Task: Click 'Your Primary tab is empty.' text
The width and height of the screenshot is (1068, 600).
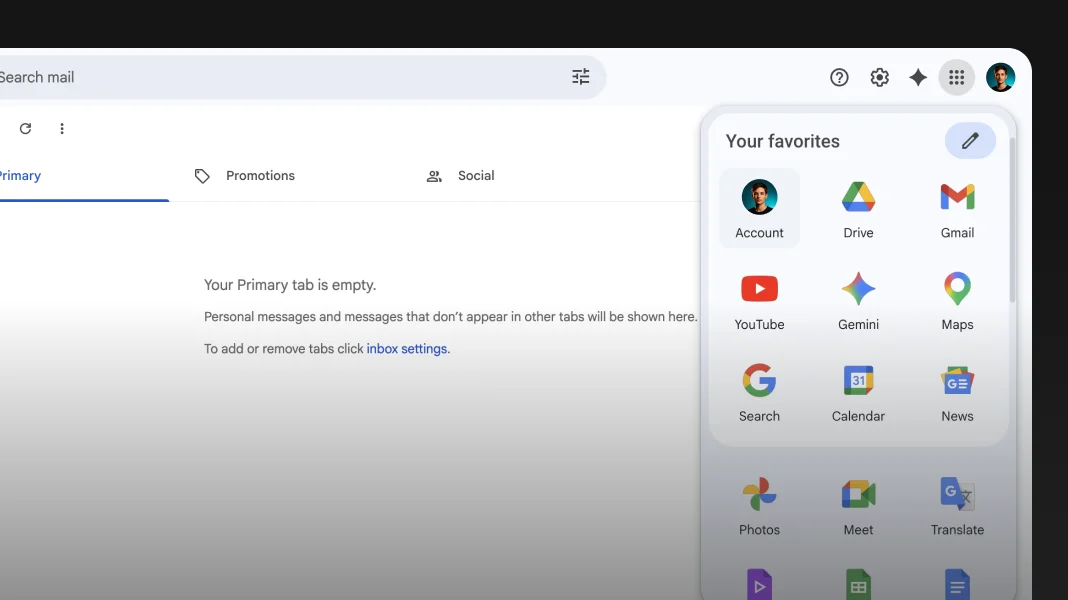Action: tap(290, 285)
